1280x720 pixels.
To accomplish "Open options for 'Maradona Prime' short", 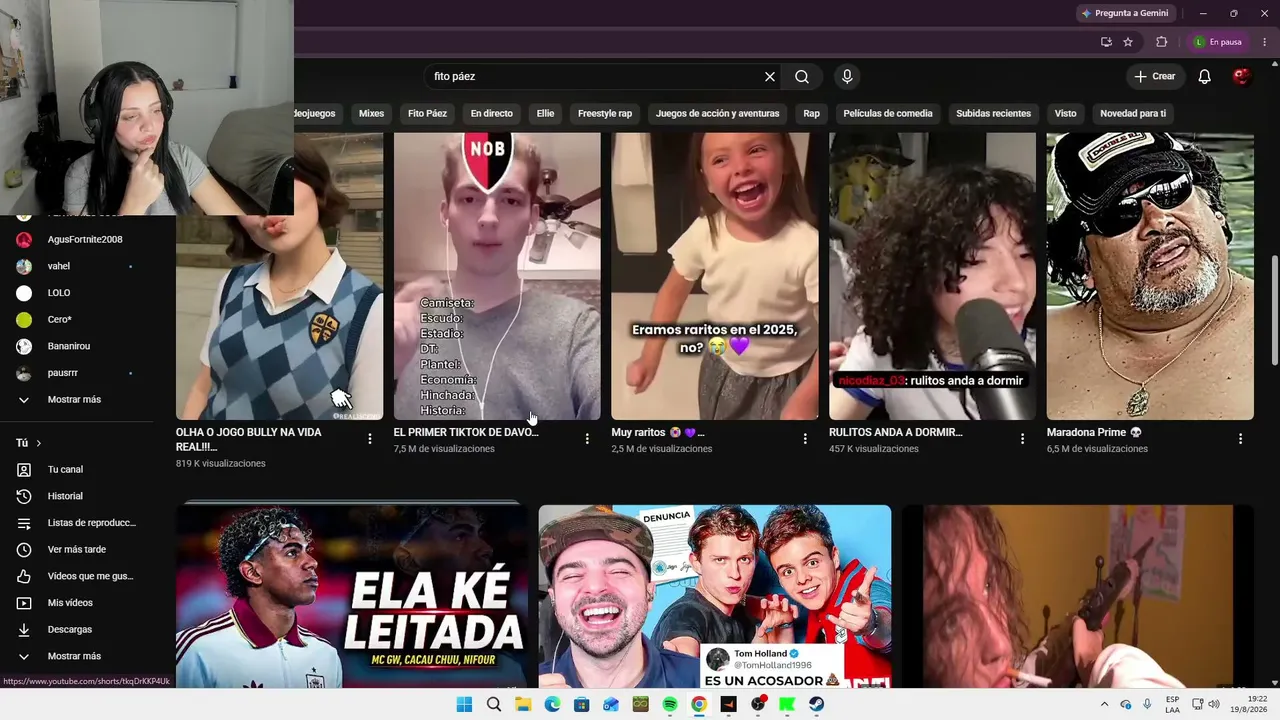I will (1240, 439).
